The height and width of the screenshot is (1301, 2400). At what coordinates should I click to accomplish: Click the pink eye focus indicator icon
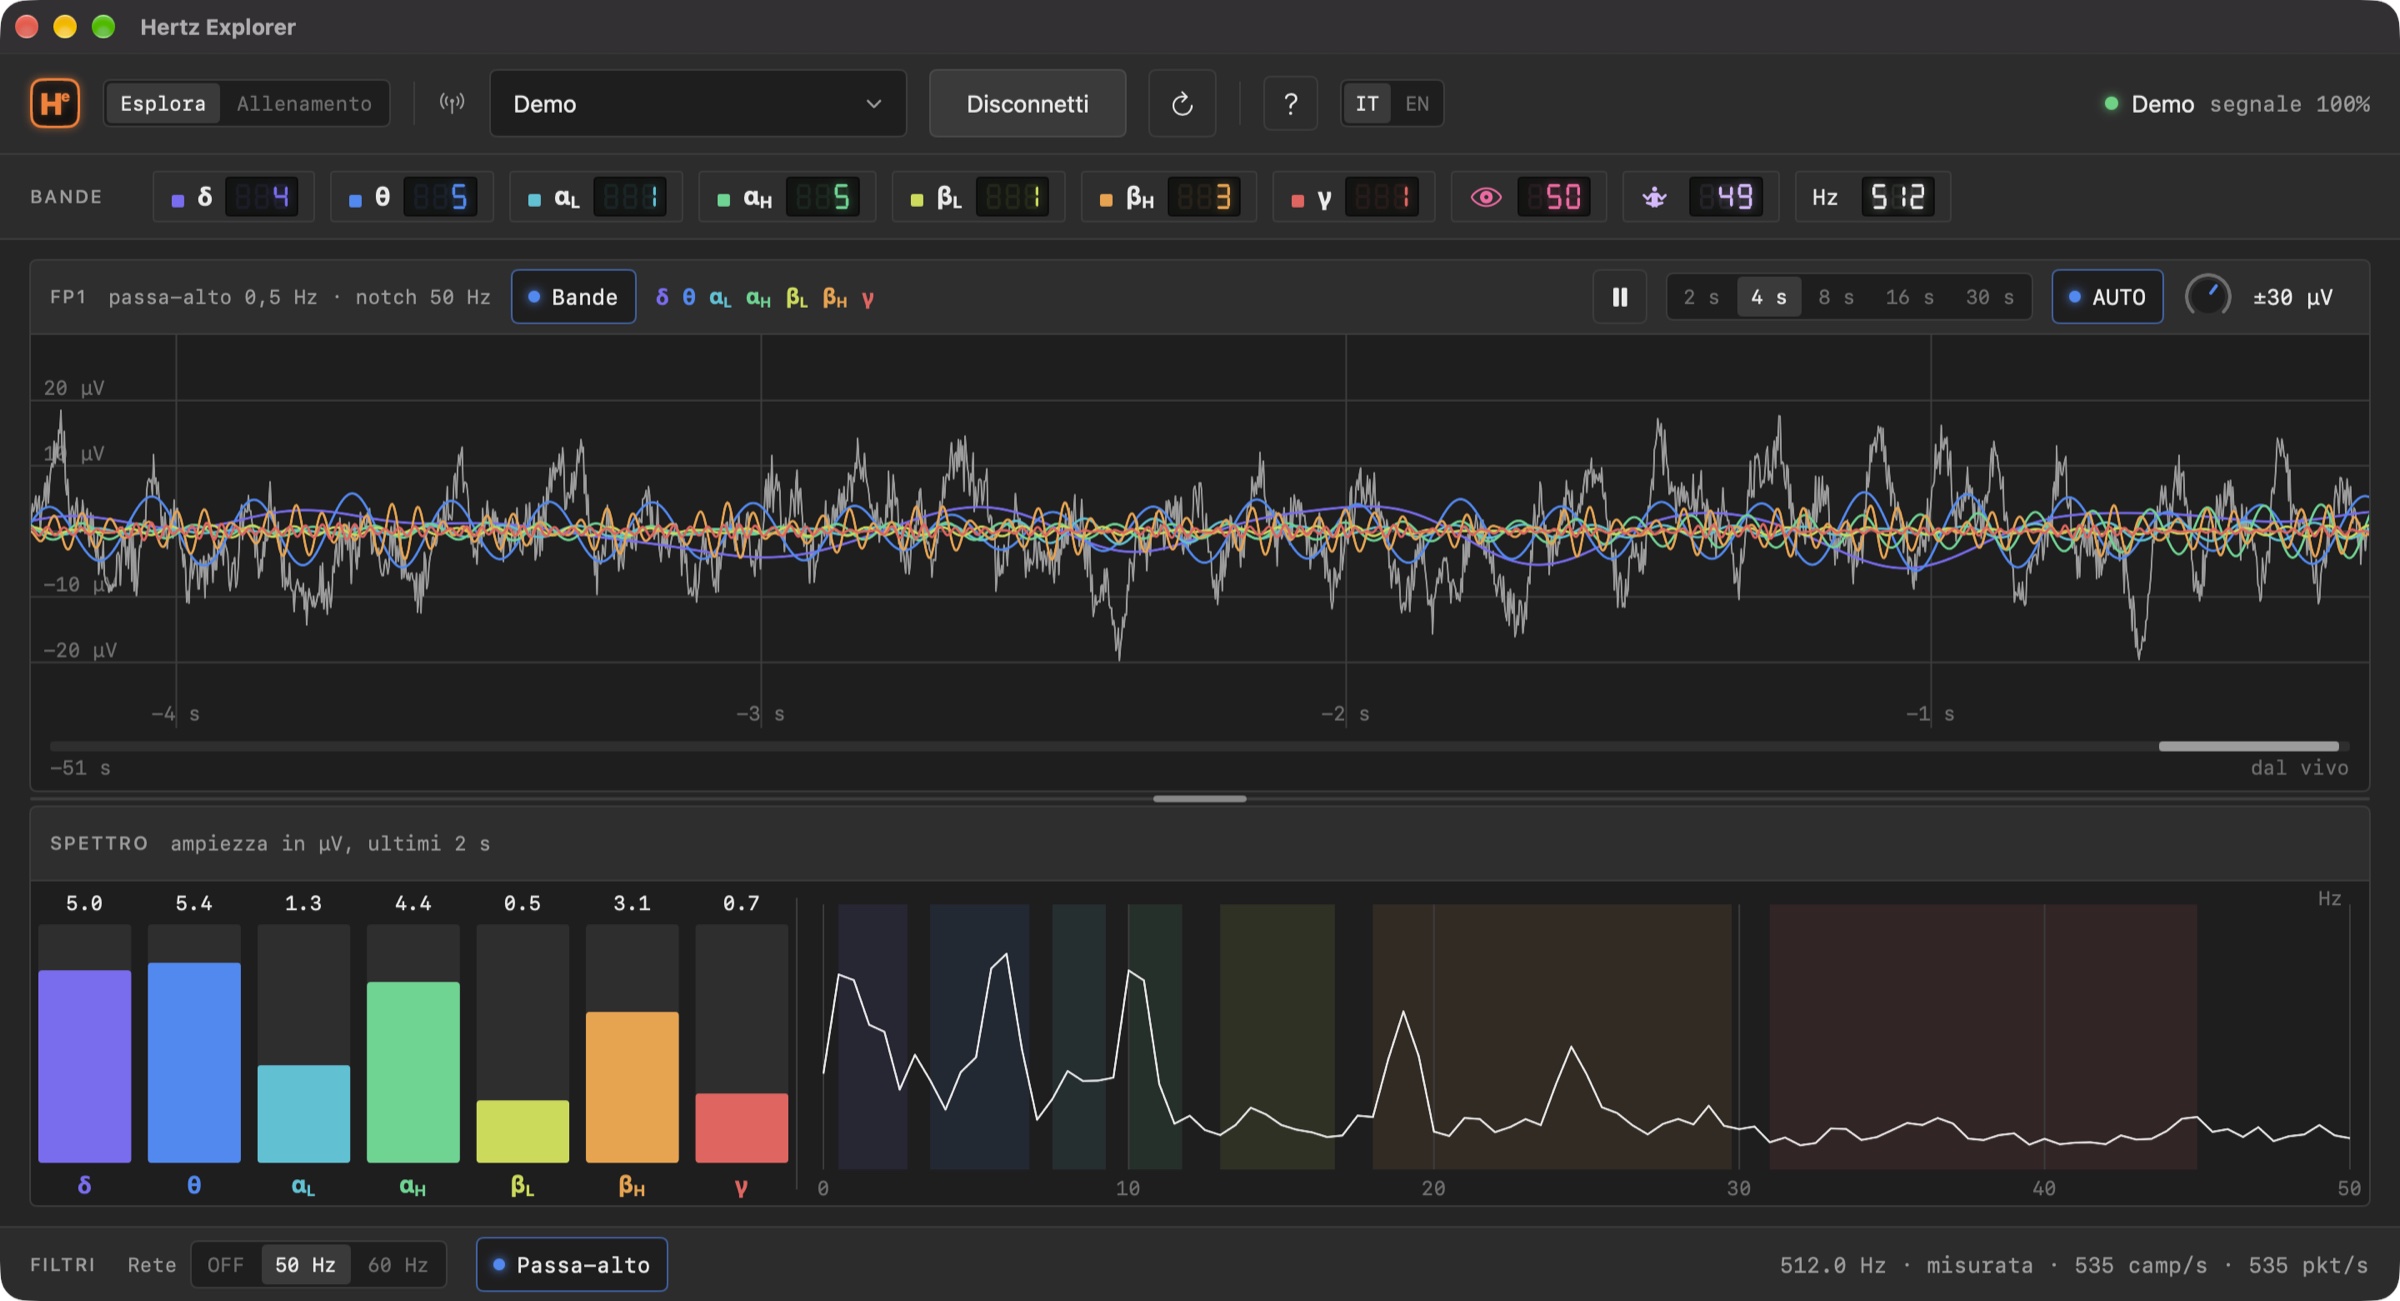point(1486,197)
